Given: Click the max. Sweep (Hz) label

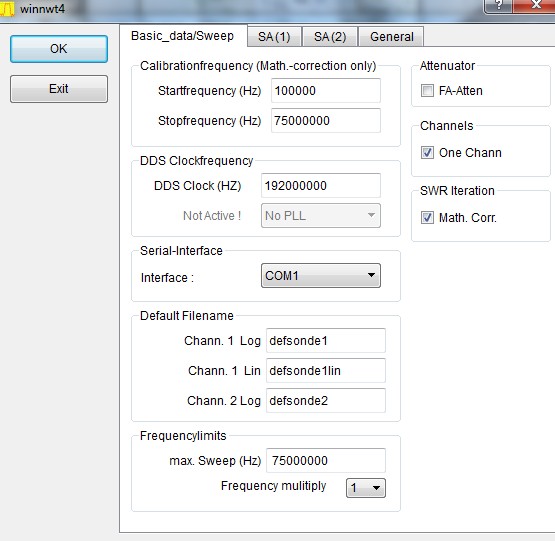Looking at the screenshot, I should click(x=215, y=461).
